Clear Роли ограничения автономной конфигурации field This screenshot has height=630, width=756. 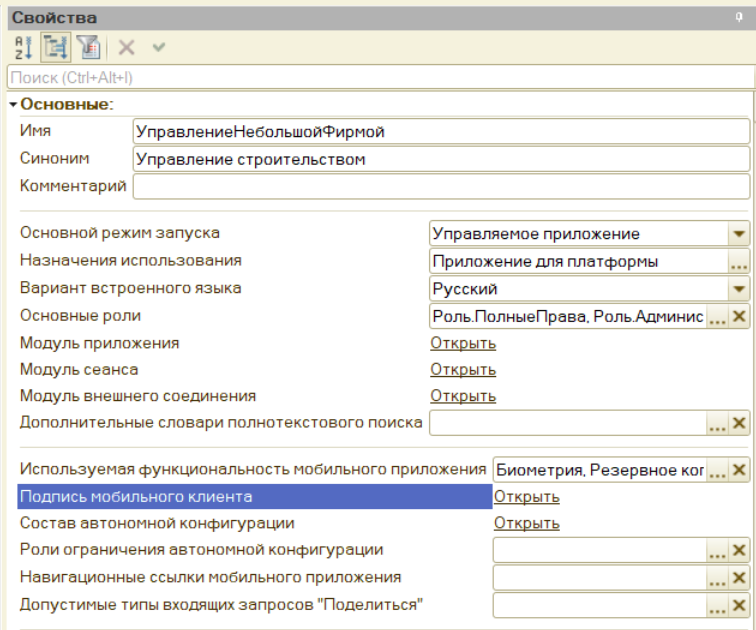click(739, 551)
